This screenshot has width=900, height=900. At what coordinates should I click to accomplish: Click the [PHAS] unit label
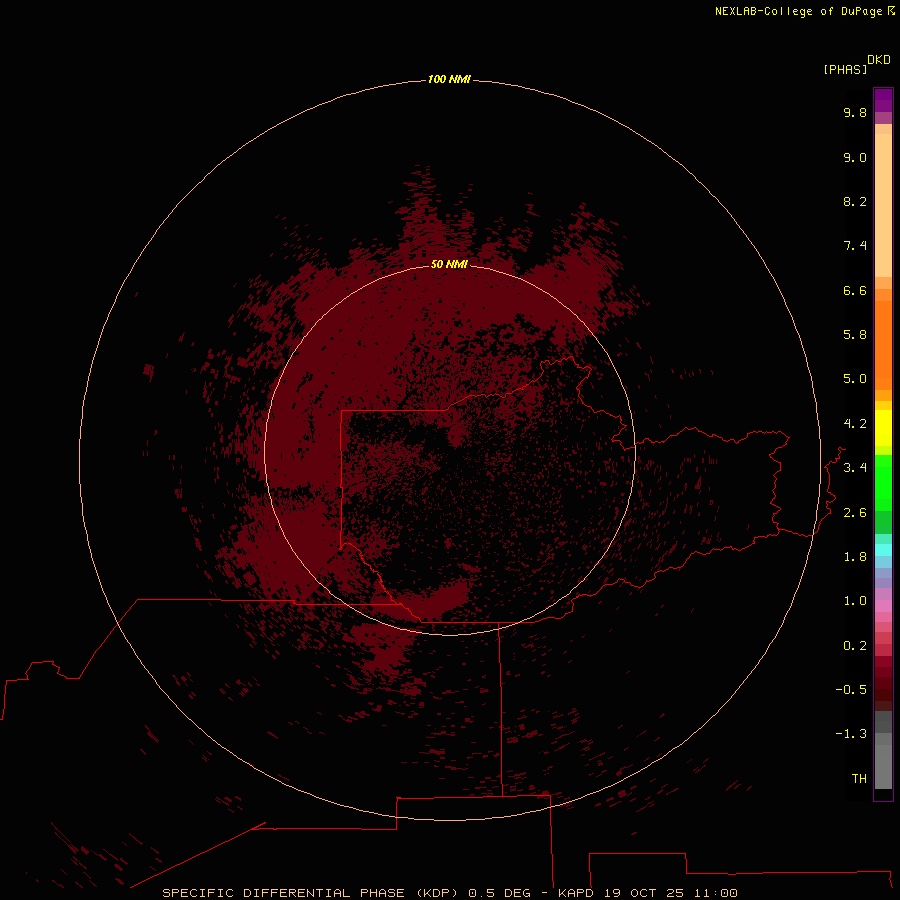[845, 69]
